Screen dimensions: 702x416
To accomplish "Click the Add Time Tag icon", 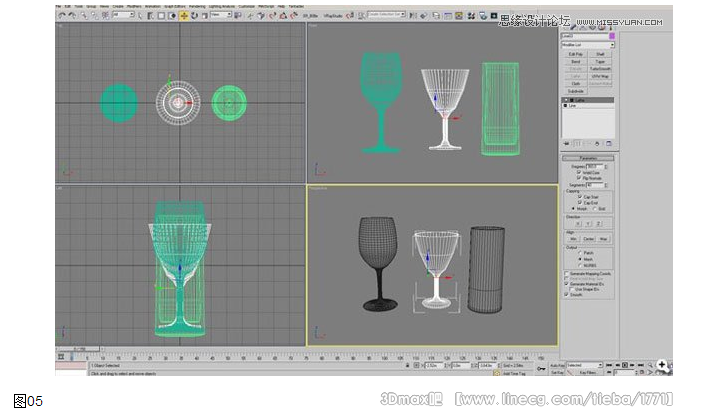I will 496,373.
